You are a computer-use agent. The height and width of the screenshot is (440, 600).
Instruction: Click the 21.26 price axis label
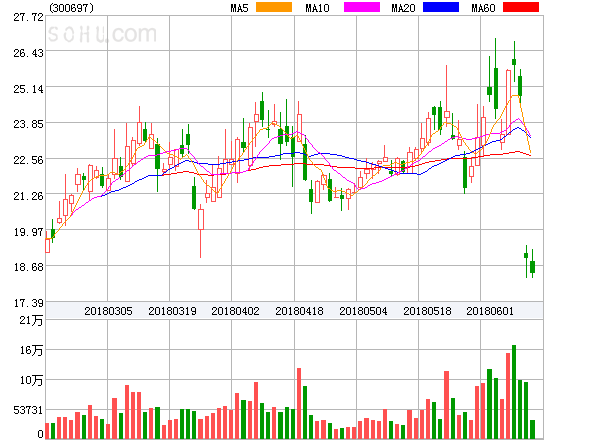tap(28, 196)
